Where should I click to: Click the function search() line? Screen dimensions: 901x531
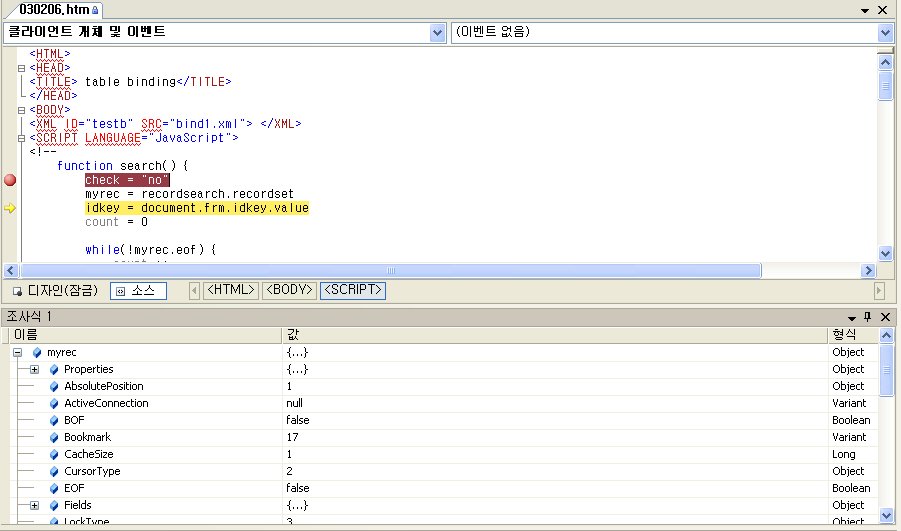click(122, 166)
